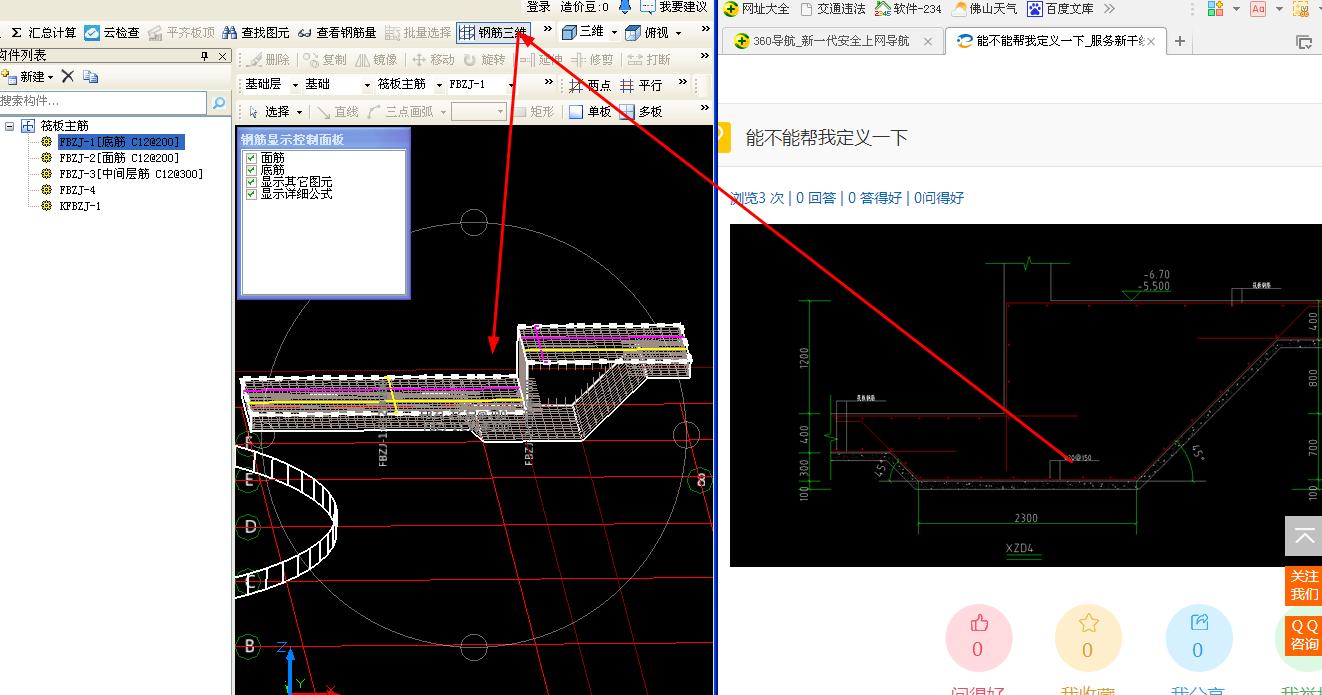Open 软件-234 bookmark in browser
This screenshot has width=1322, height=695.
coord(908,9)
